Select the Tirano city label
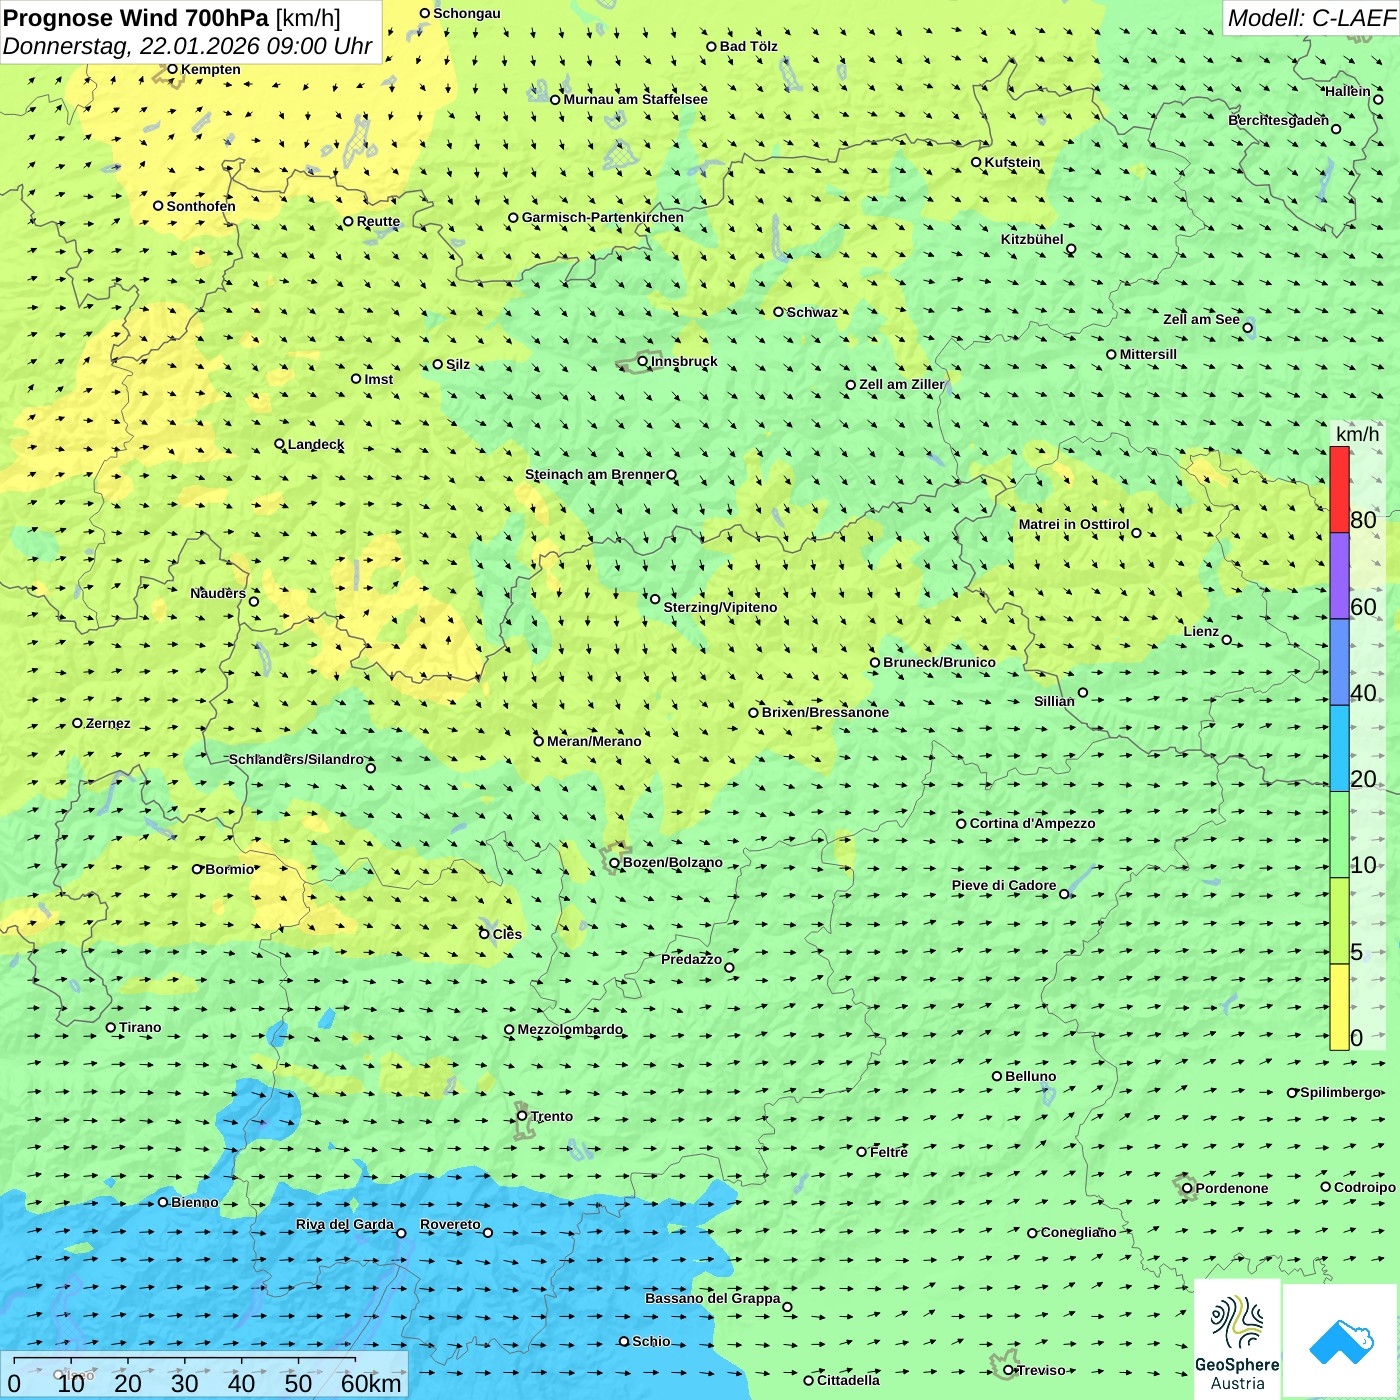1400x1400 pixels. (x=140, y=1027)
